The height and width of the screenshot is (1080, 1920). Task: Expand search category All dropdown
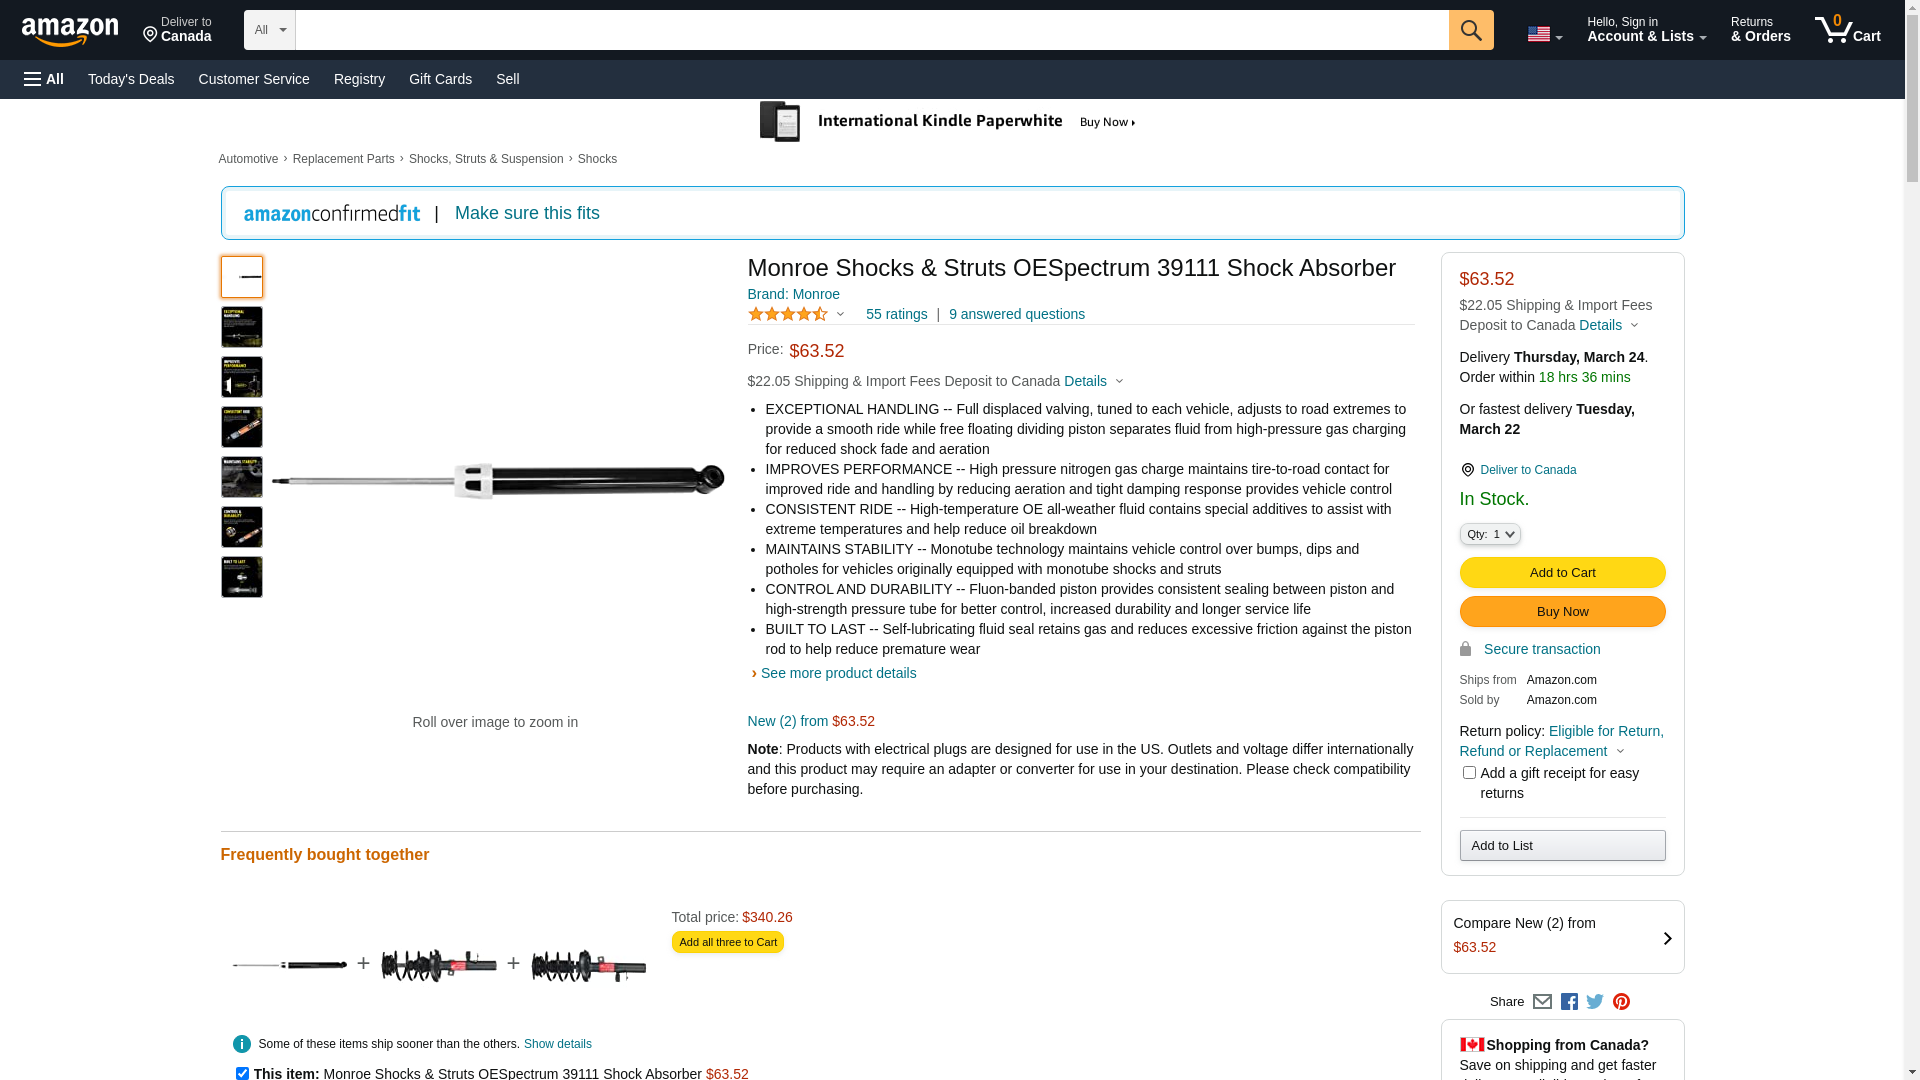point(269,30)
